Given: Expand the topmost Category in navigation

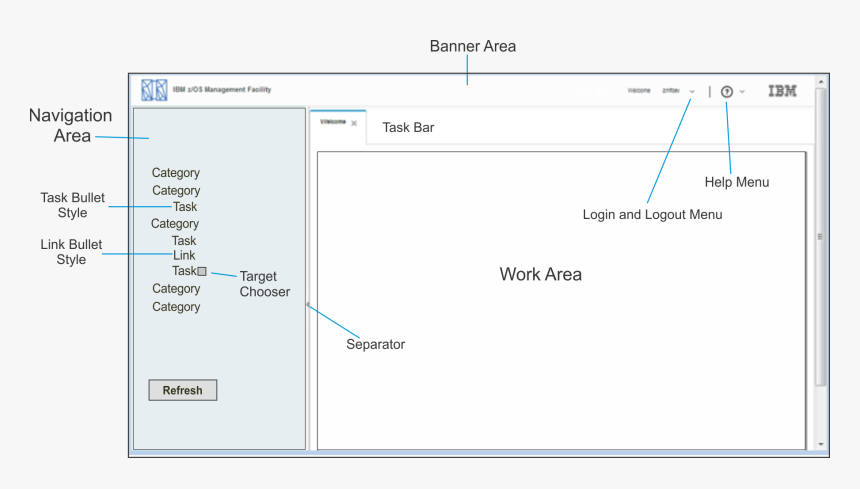Looking at the screenshot, I should click(176, 173).
